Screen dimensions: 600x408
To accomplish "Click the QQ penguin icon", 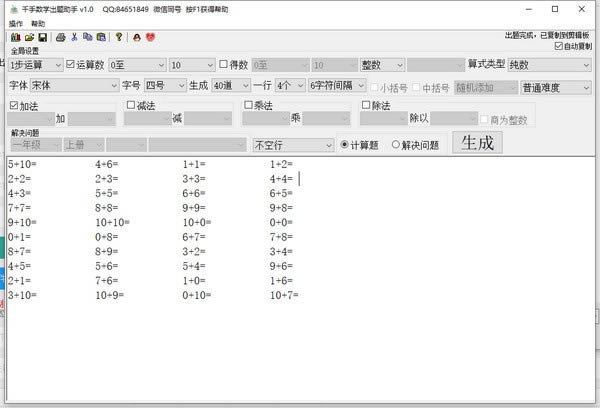I will point(136,37).
